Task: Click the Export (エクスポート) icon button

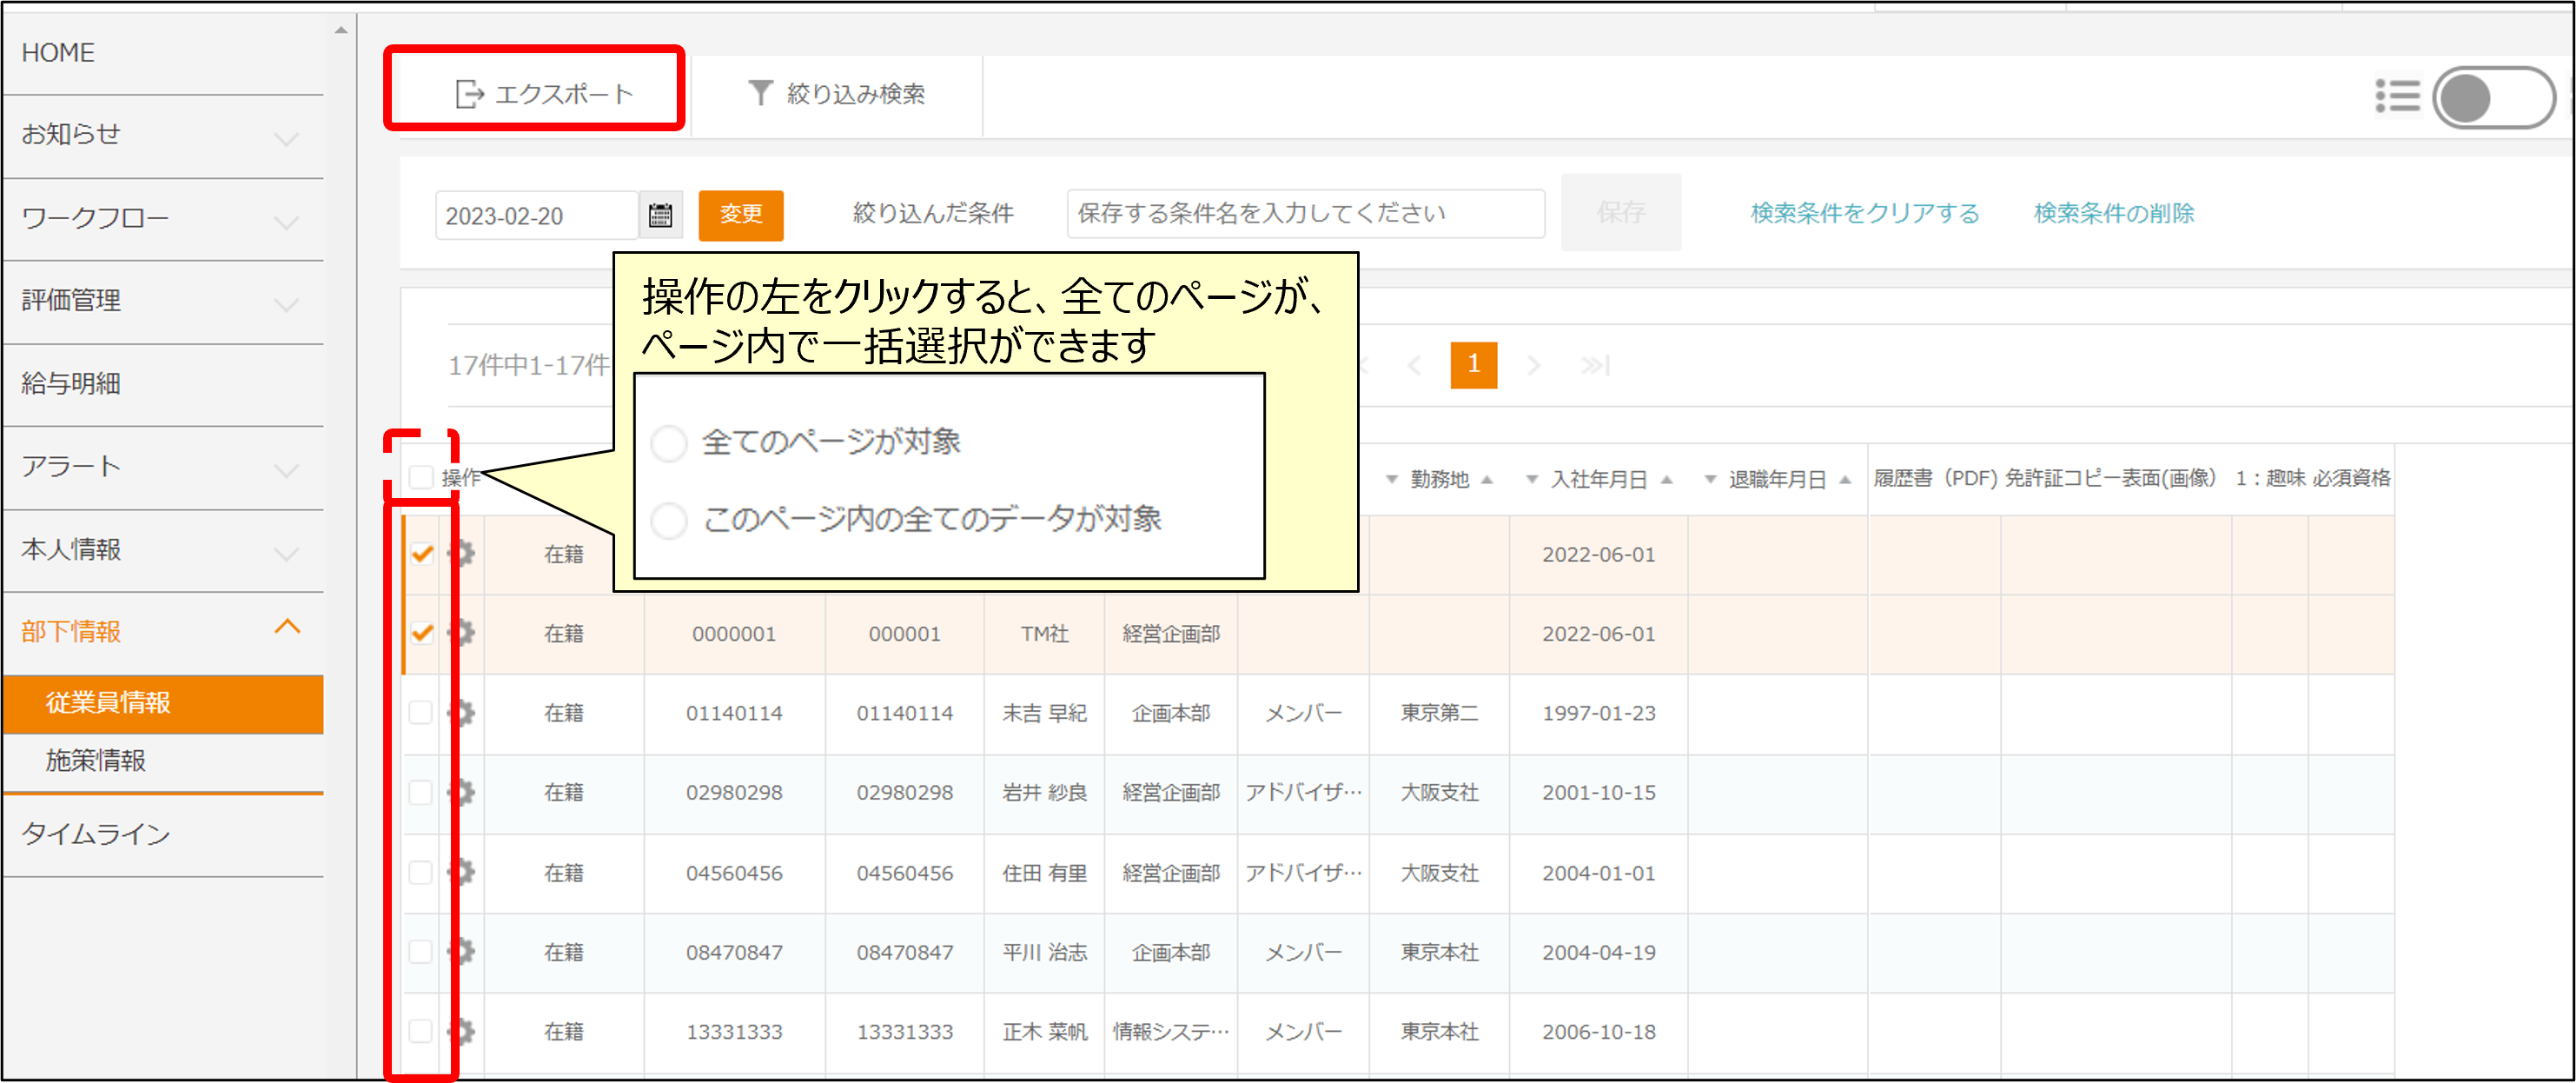Action: tap(469, 94)
